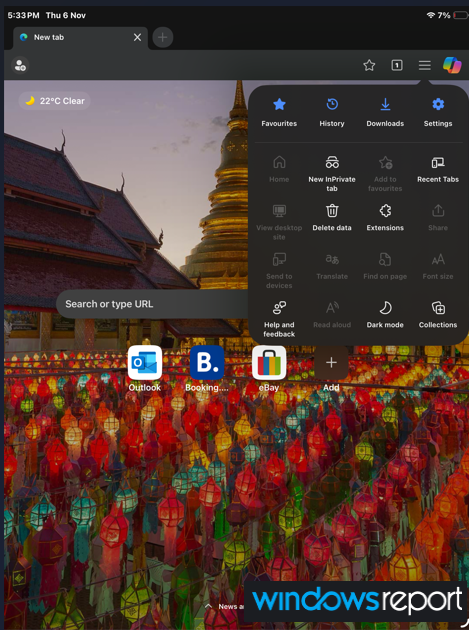Open Help and feedback
Screen dimensions: 469x630
[x=279, y=319]
